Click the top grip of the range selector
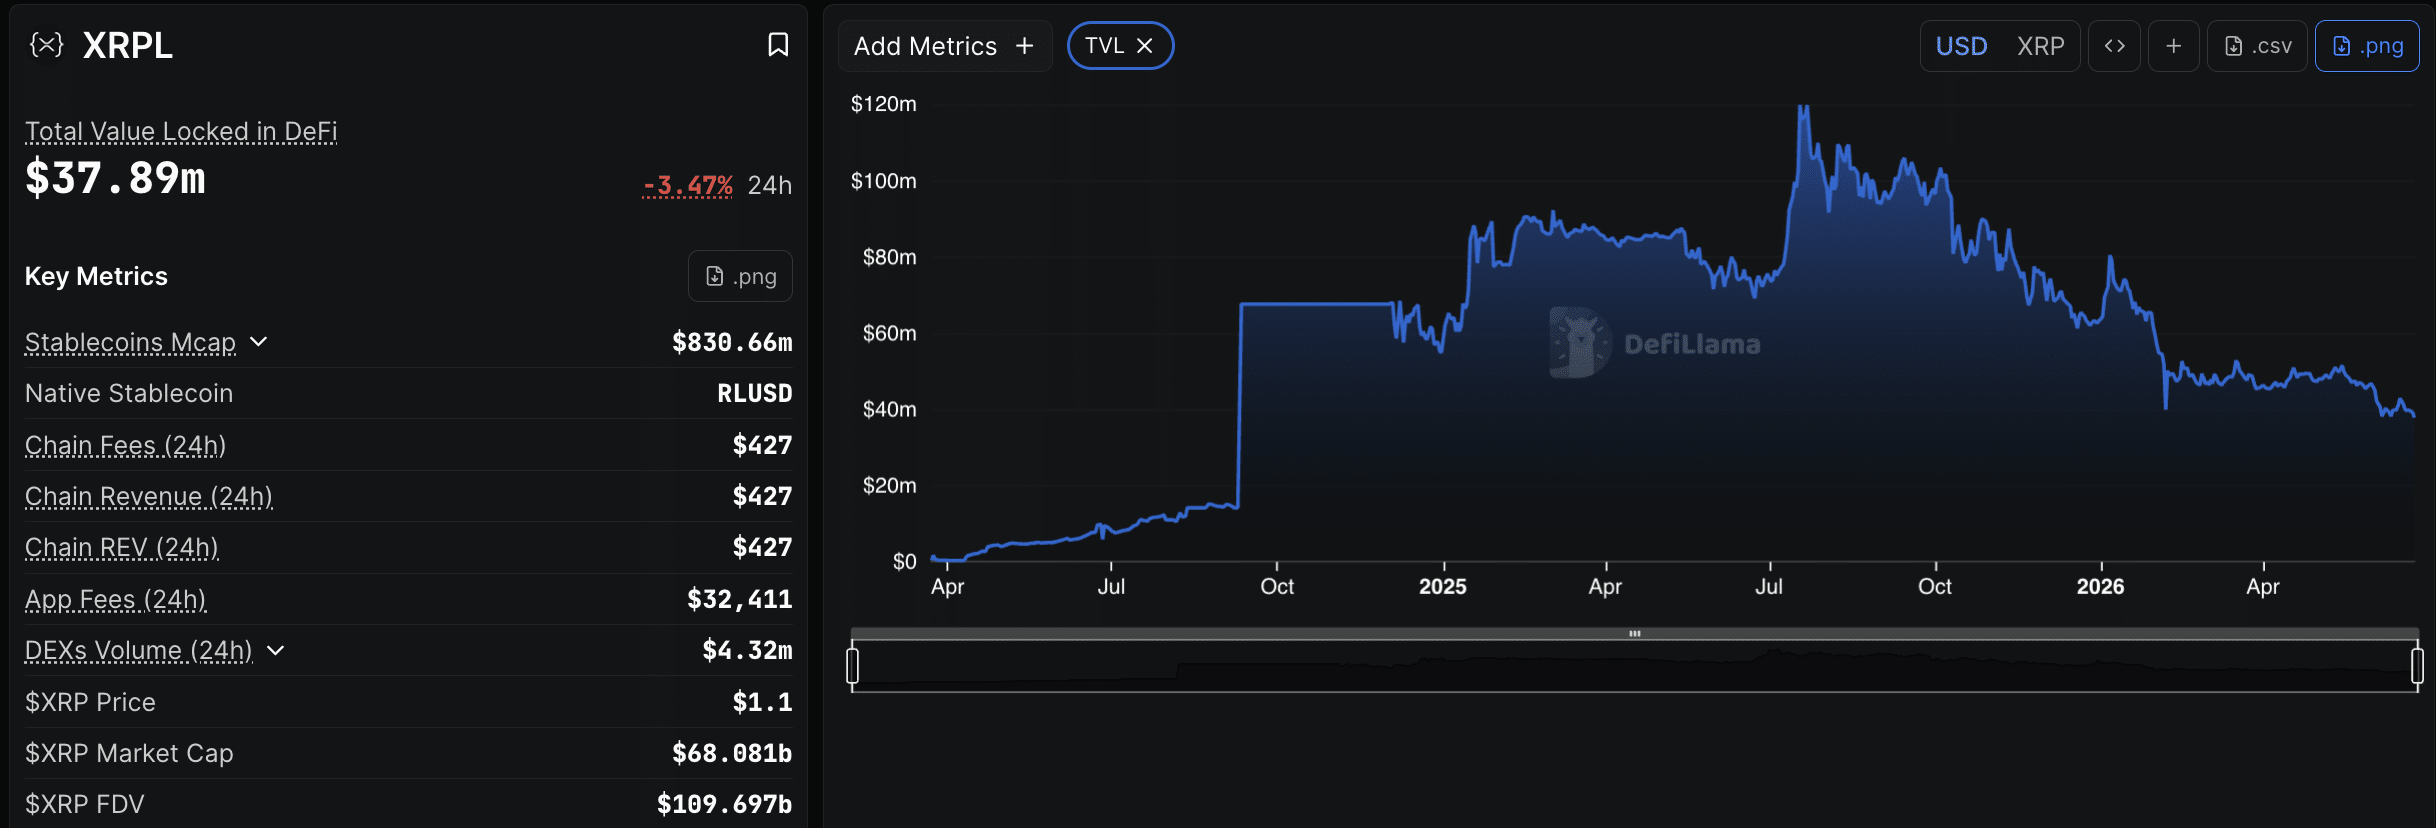 tap(1635, 633)
